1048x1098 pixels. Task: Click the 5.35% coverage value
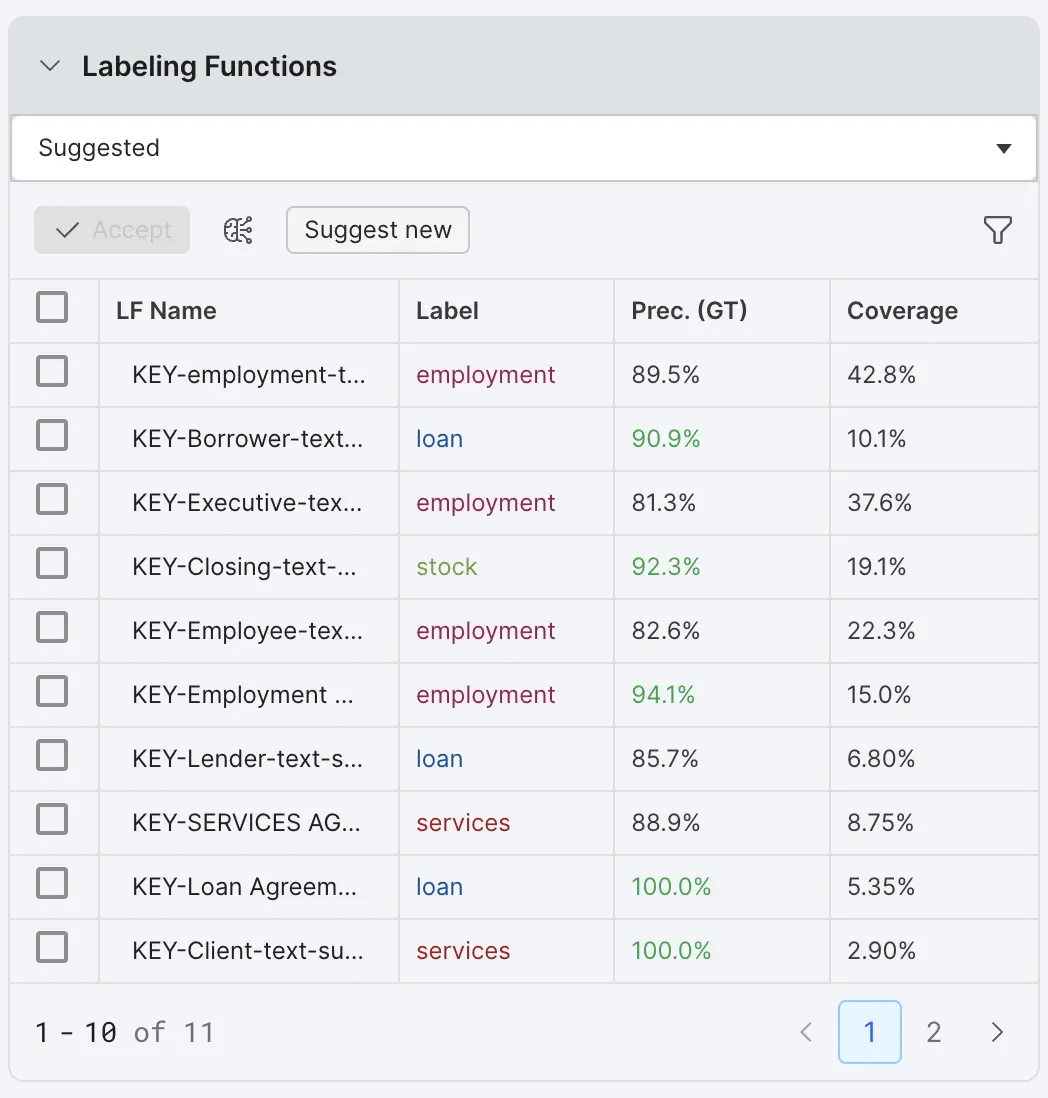881,887
